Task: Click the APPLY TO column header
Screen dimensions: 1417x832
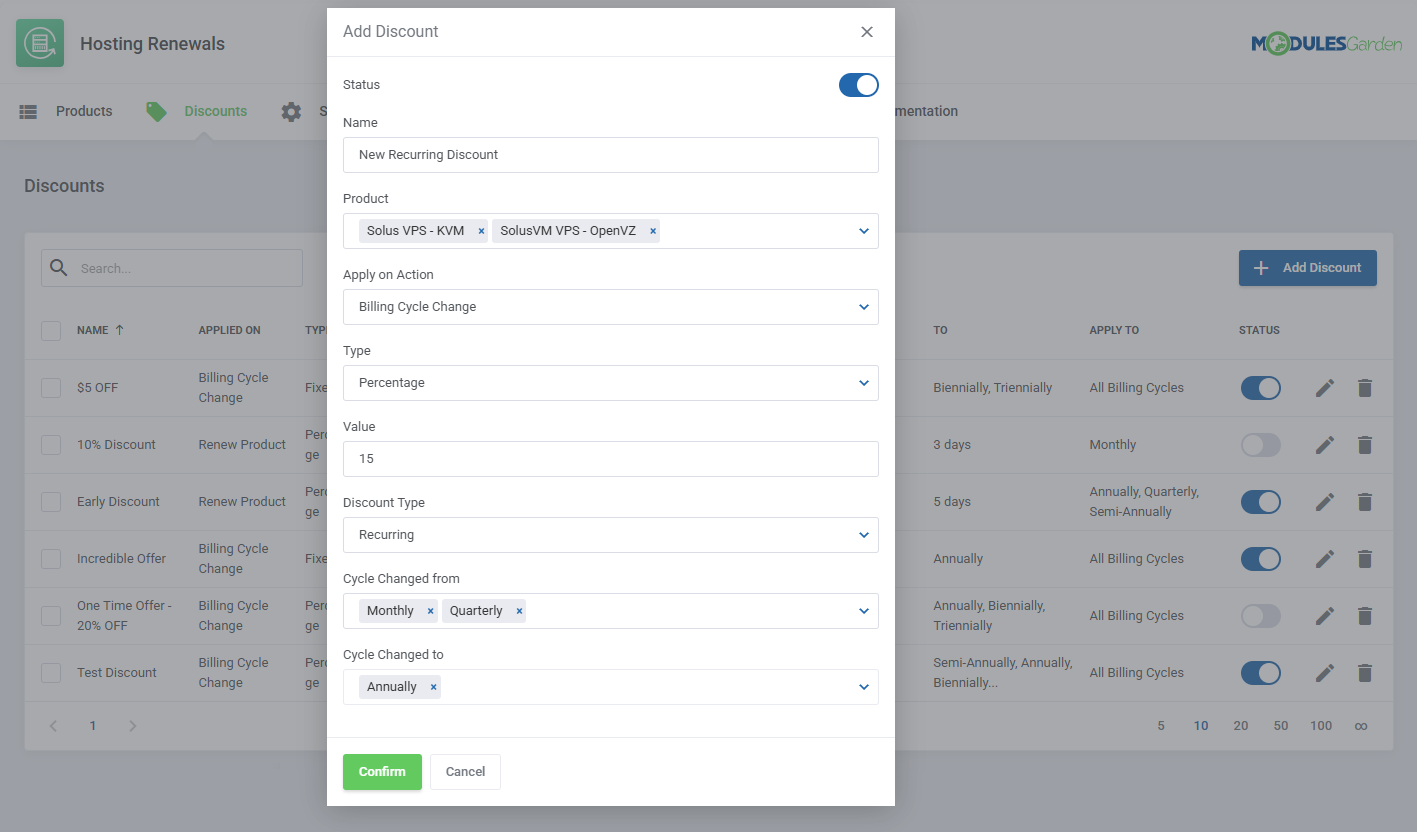Action: [1114, 330]
